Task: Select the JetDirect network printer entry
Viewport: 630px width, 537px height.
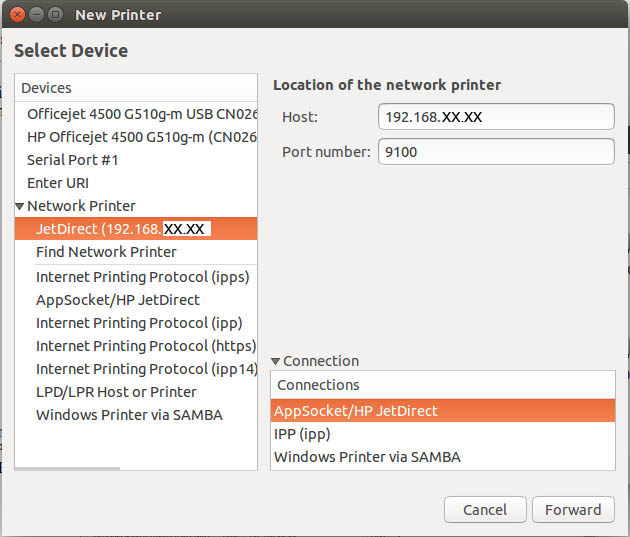Action: click(x=121, y=229)
